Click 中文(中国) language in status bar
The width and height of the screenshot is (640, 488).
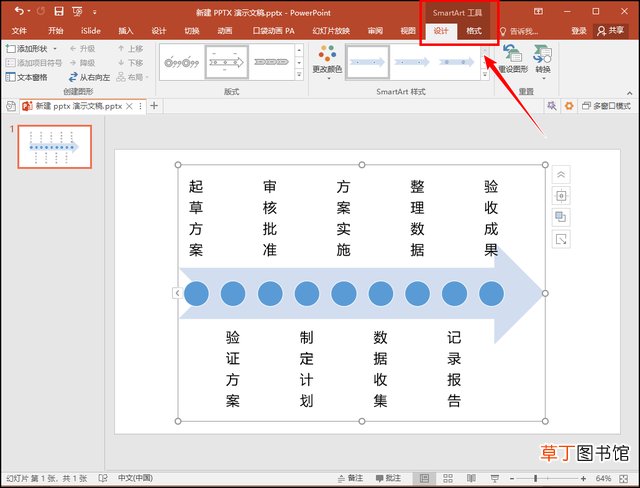[135, 478]
